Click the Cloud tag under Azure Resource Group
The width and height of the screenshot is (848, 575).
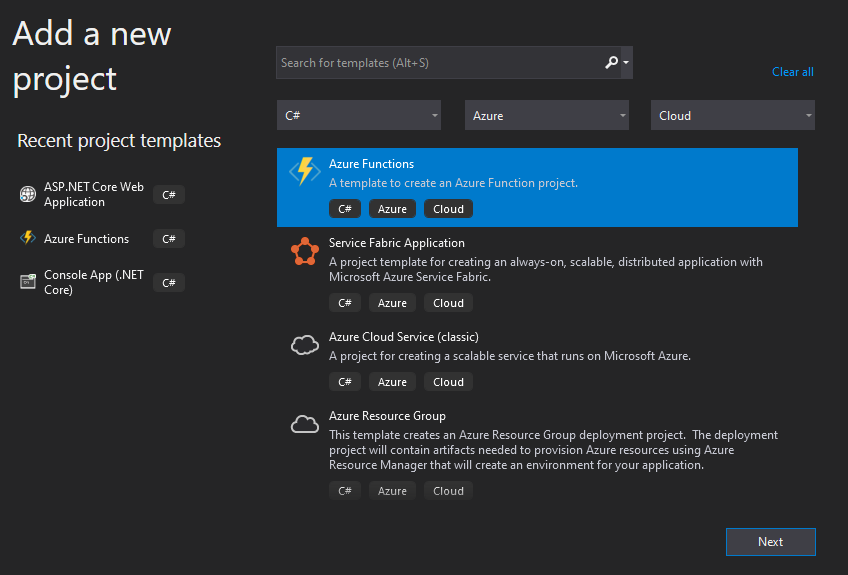pyautogui.click(x=448, y=491)
